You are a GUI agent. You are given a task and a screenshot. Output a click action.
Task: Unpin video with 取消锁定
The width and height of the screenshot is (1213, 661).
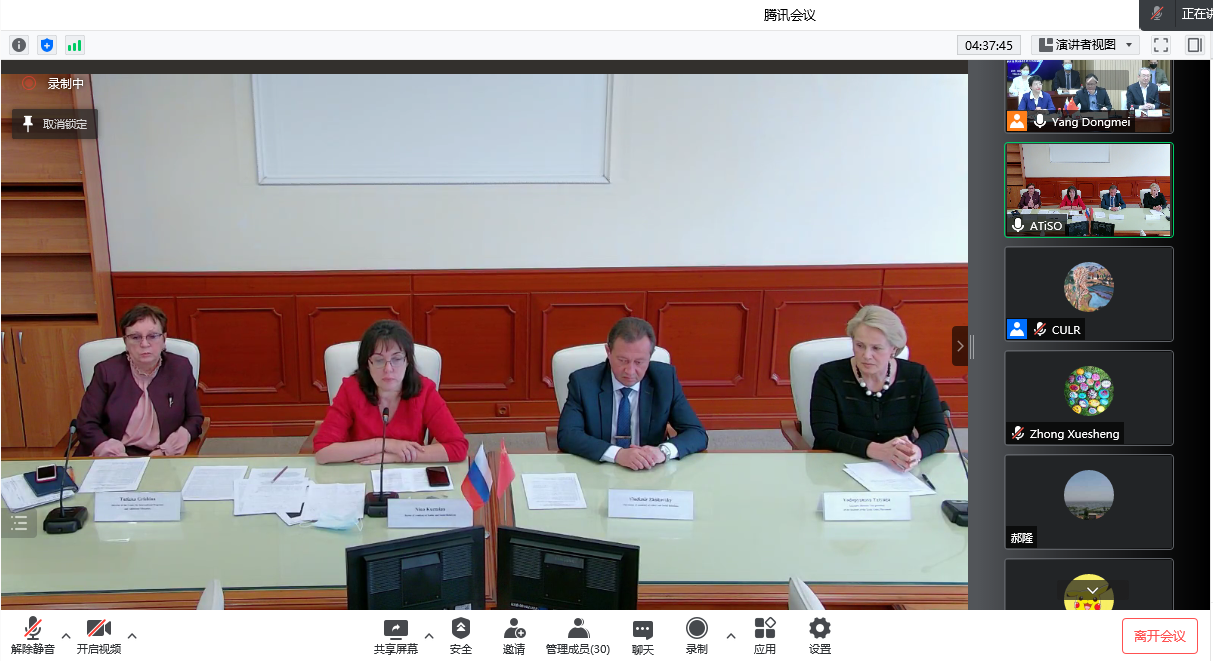(x=55, y=124)
